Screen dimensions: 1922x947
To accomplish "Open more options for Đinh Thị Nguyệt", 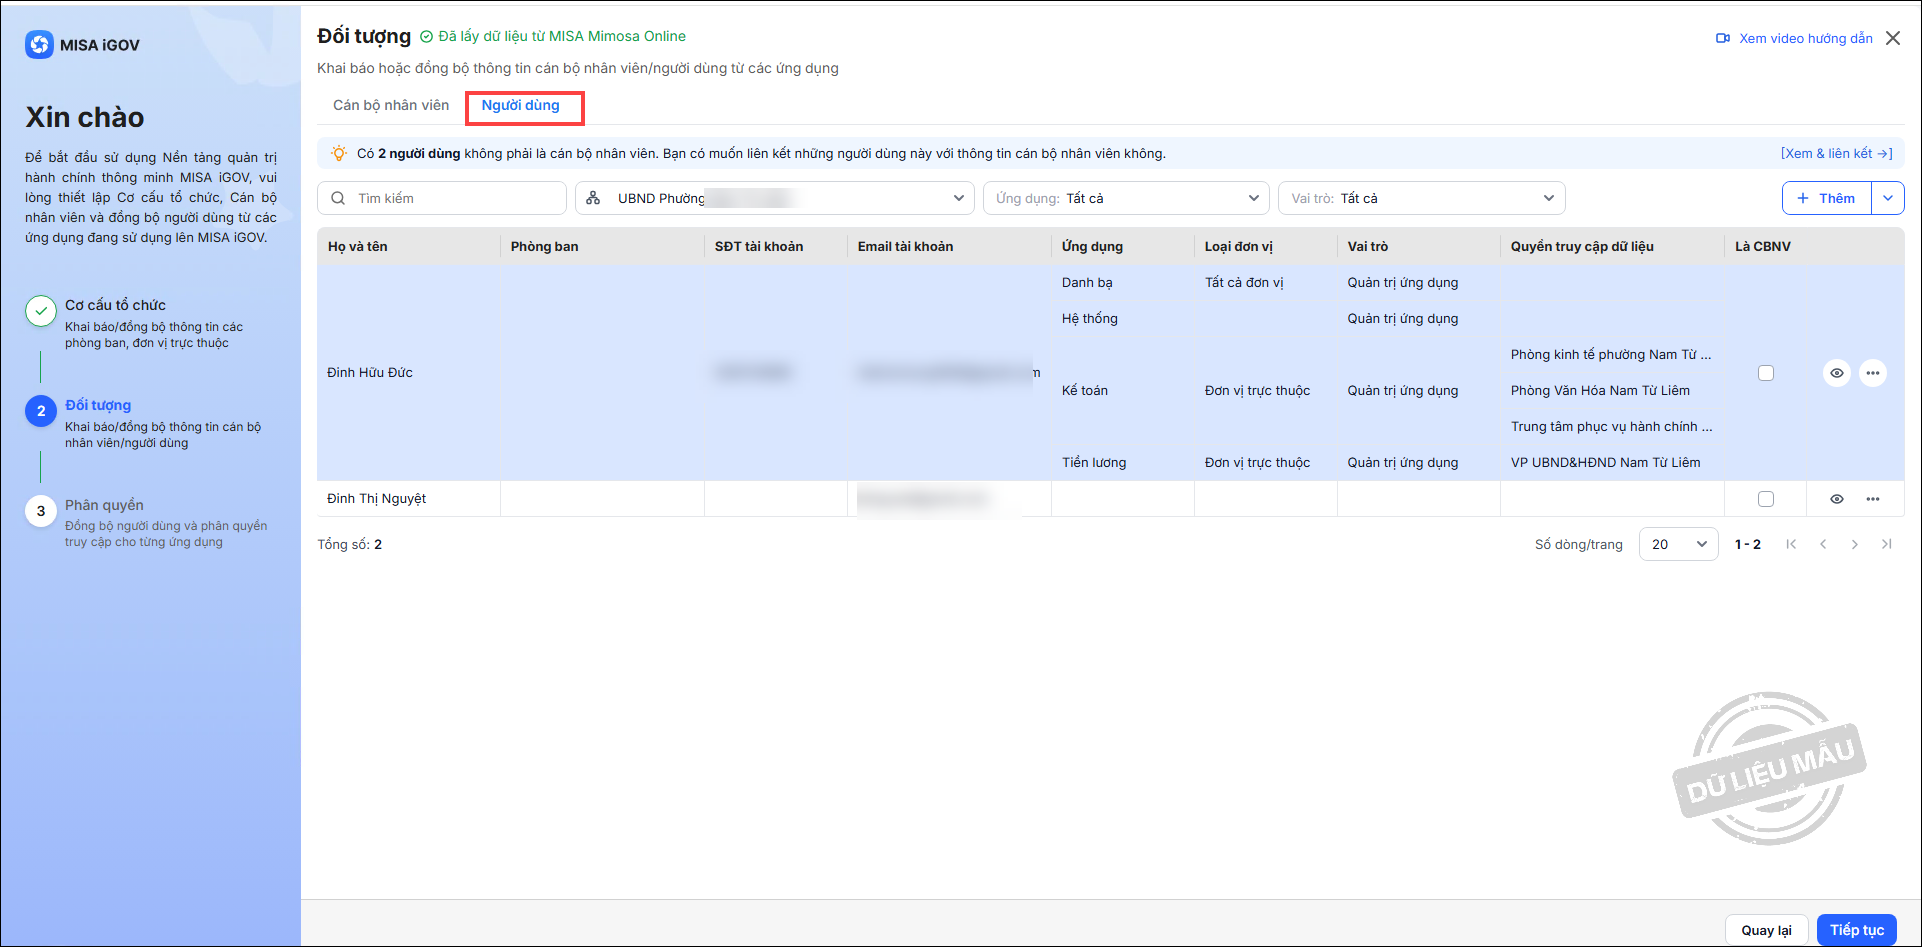I will coord(1873,499).
